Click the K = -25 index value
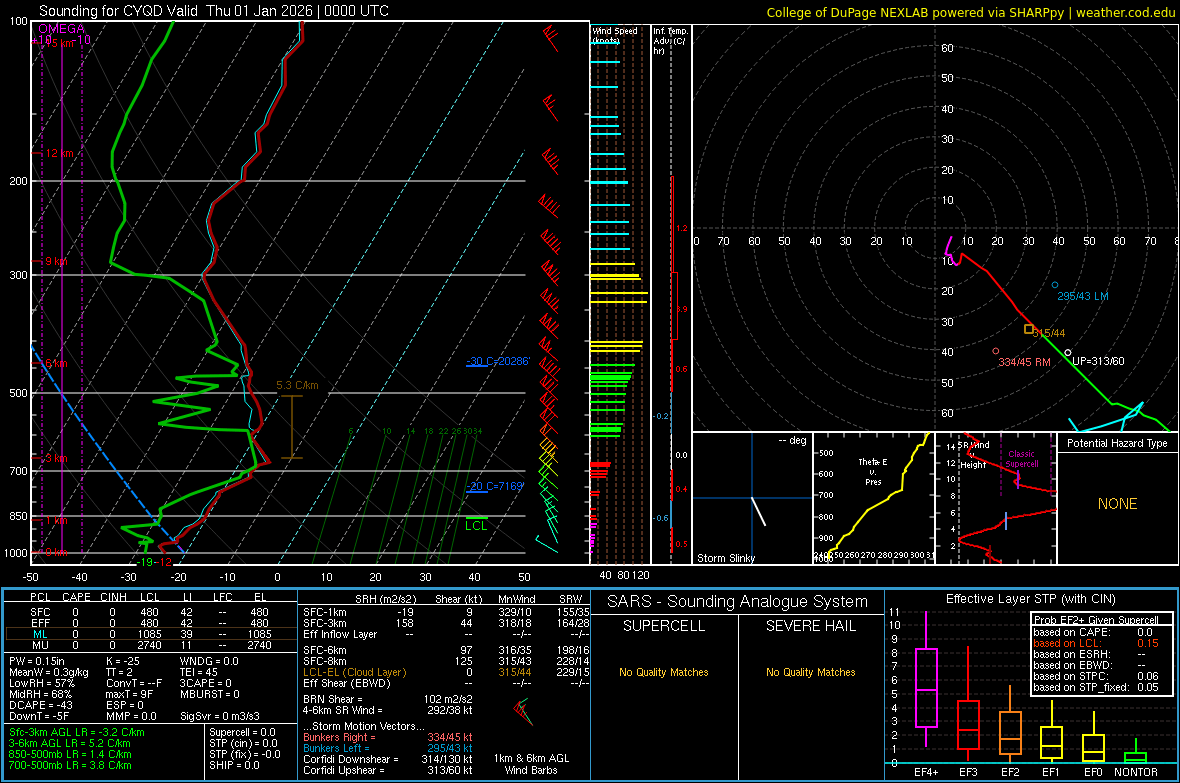The image size is (1180, 783). tap(124, 661)
